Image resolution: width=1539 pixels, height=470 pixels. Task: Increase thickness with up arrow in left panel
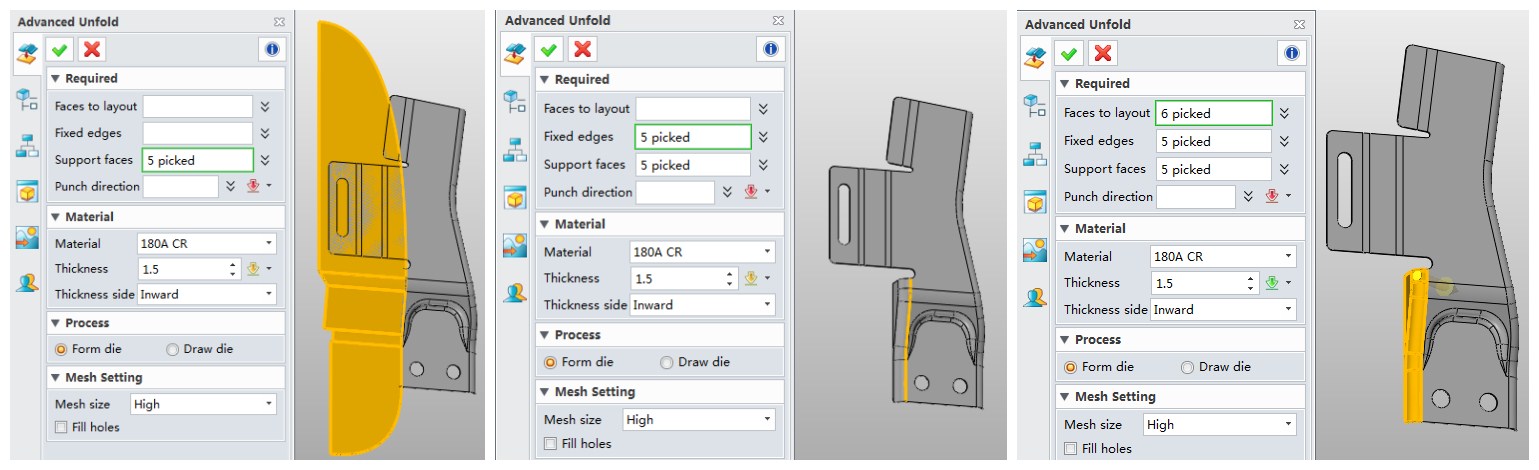click(233, 264)
